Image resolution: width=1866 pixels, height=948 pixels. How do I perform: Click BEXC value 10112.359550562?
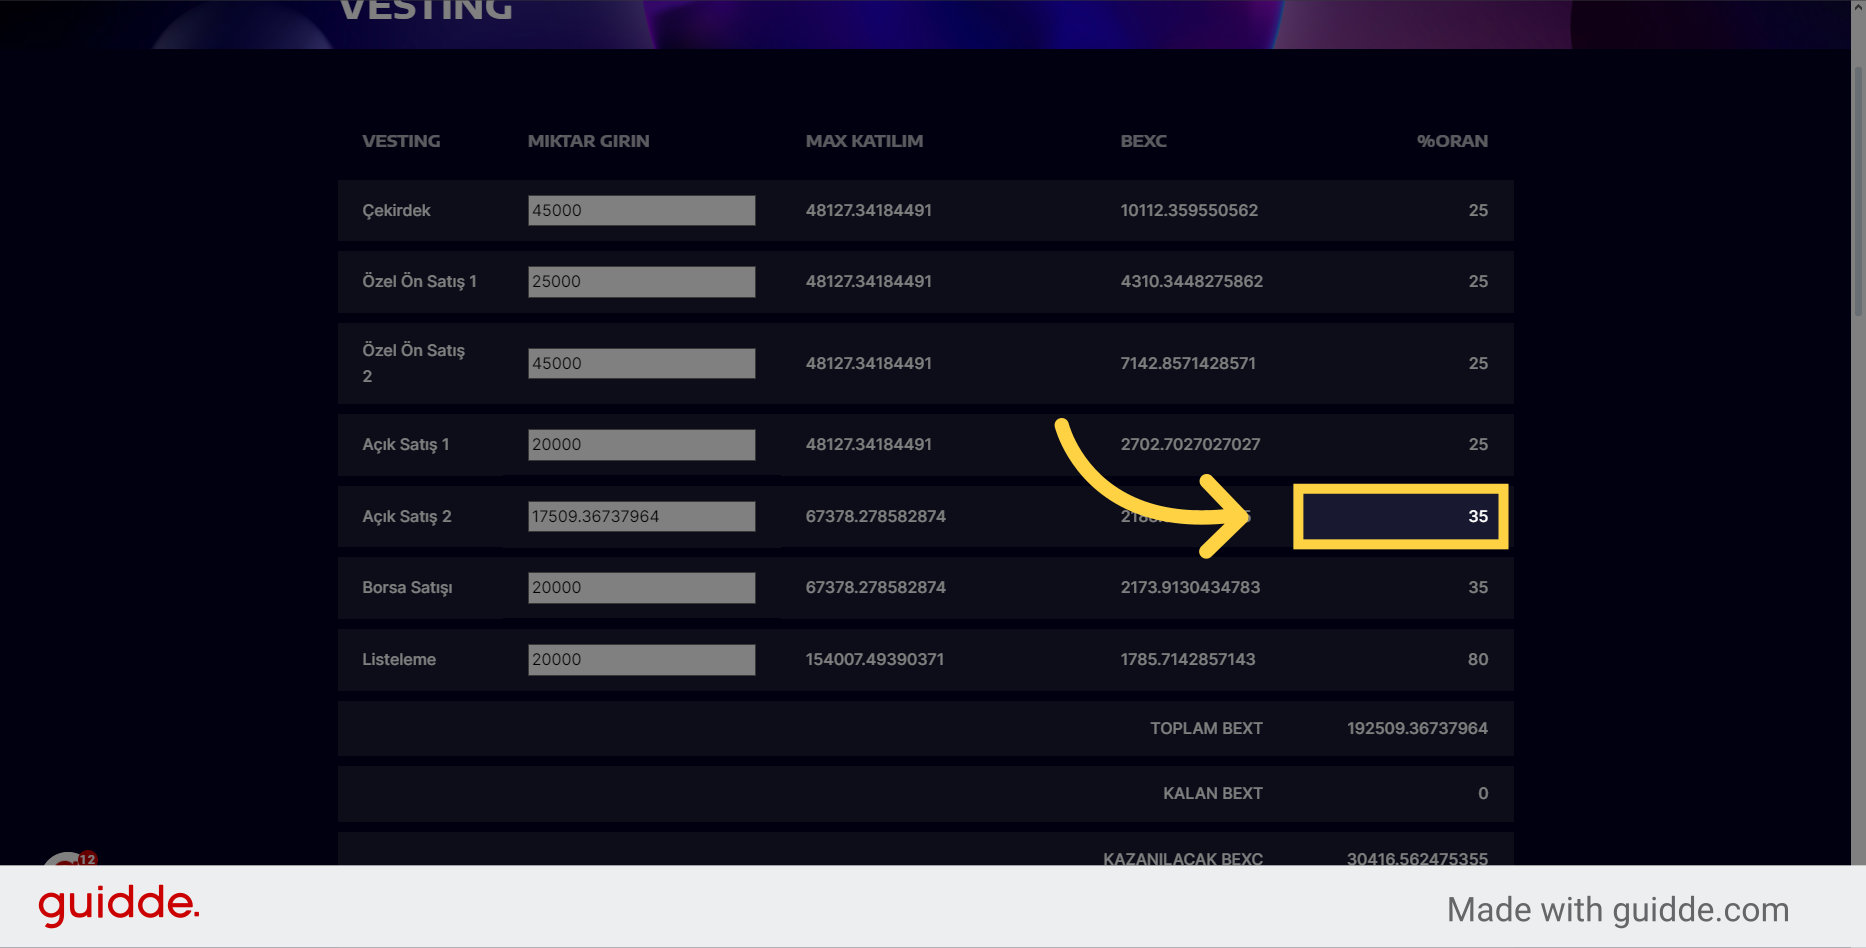1189,210
